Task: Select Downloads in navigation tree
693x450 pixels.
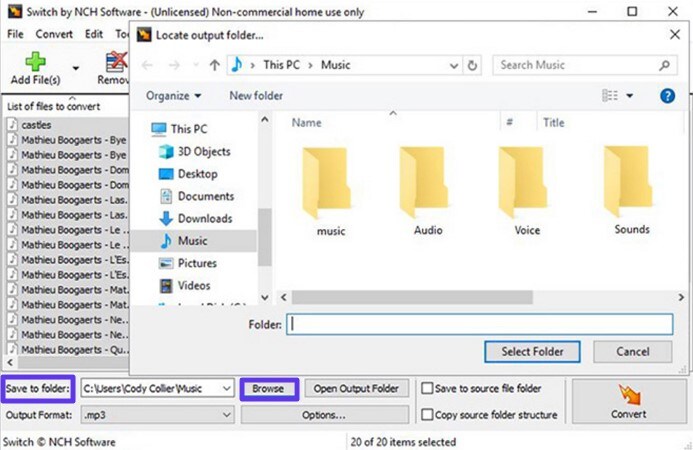Action: pos(205,218)
